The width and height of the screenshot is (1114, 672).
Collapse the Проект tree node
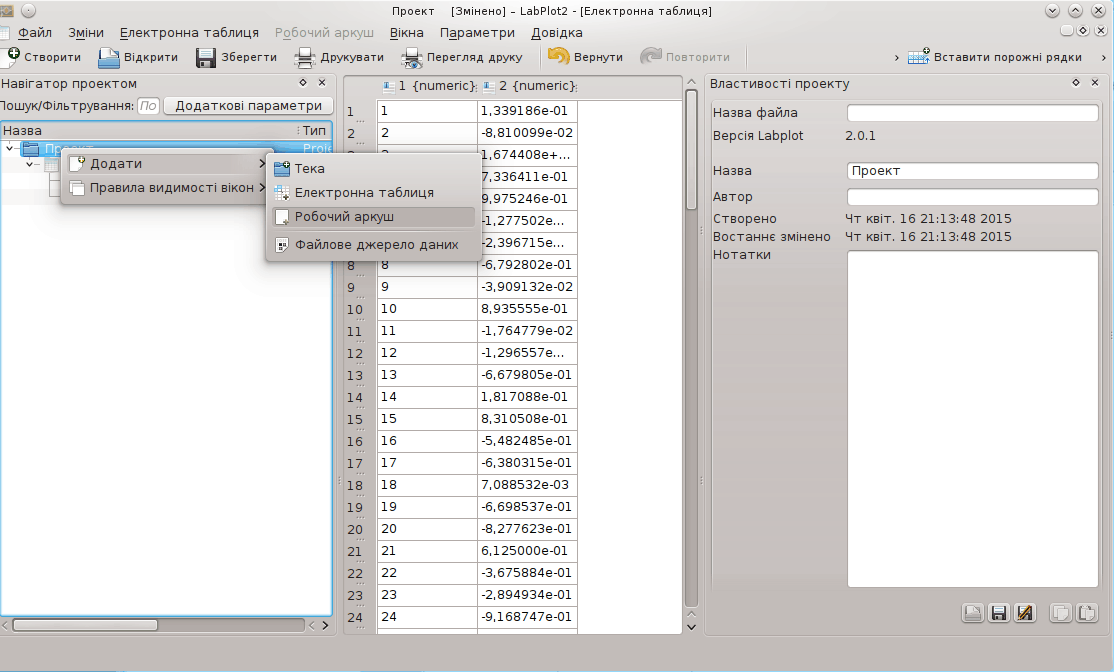(11, 149)
